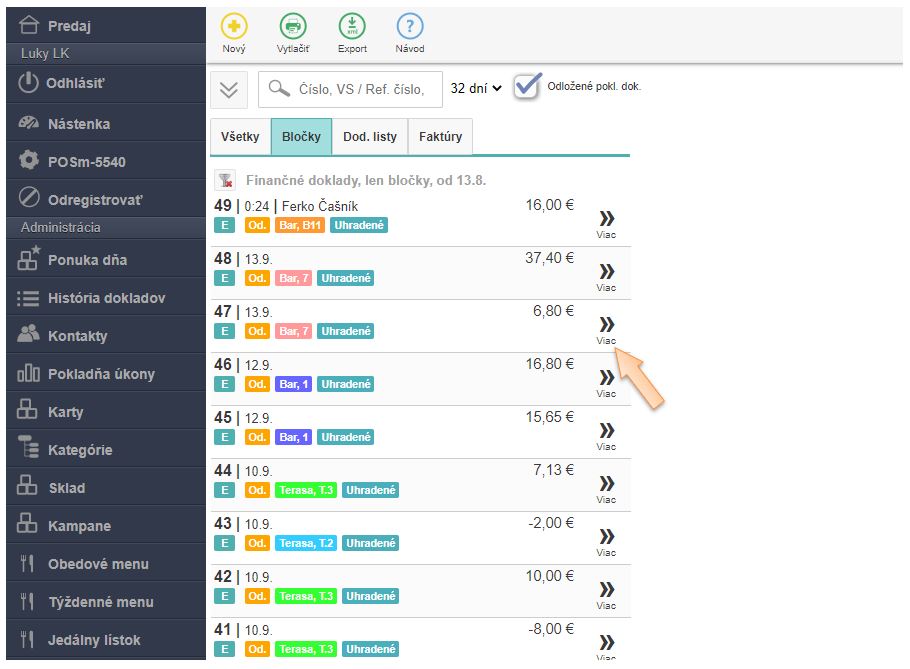Go to Pokladňa úkony

pyautogui.click(x=101, y=374)
